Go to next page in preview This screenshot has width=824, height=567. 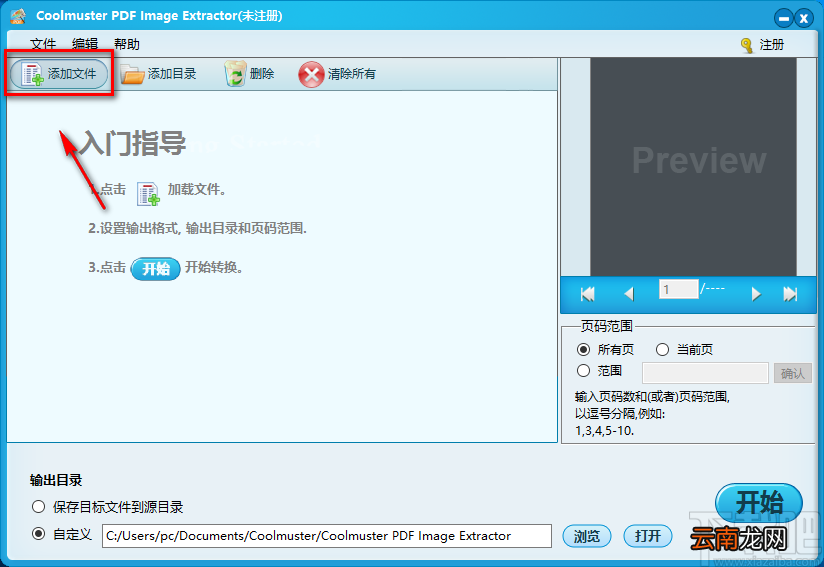pyautogui.click(x=756, y=294)
